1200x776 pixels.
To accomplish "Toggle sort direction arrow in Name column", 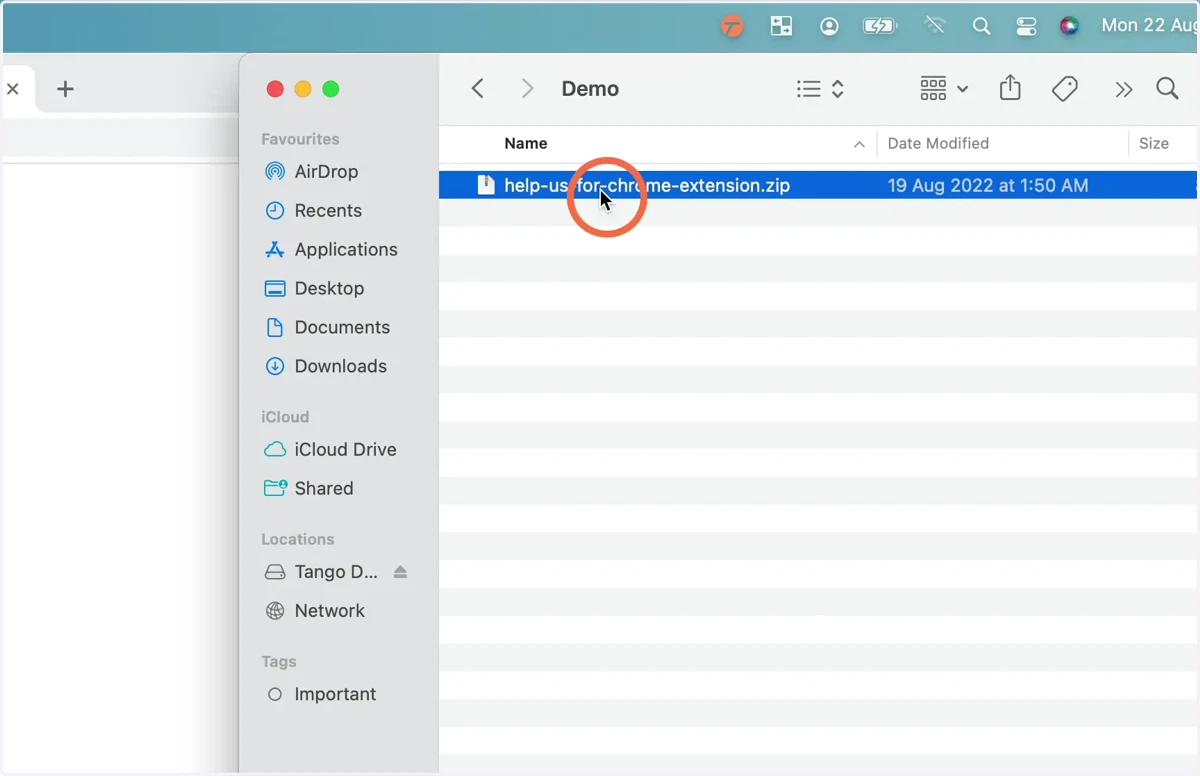I will (859, 145).
